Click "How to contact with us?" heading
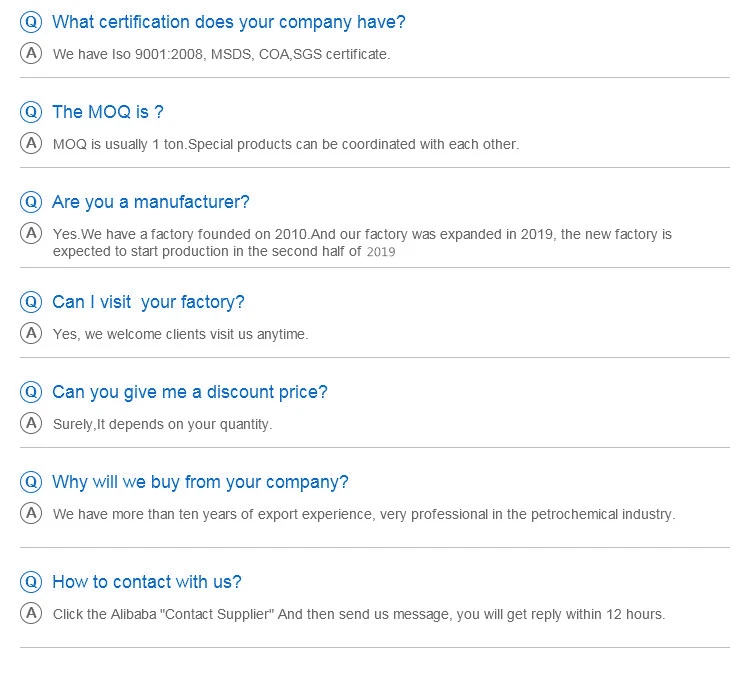 147,582
